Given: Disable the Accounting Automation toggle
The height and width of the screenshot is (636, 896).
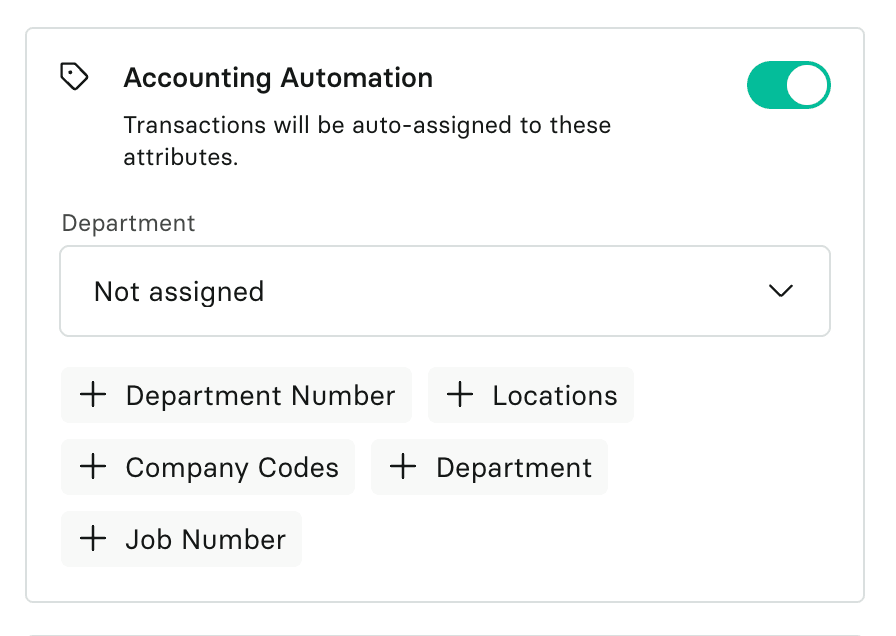Looking at the screenshot, I should coord(788,86).
